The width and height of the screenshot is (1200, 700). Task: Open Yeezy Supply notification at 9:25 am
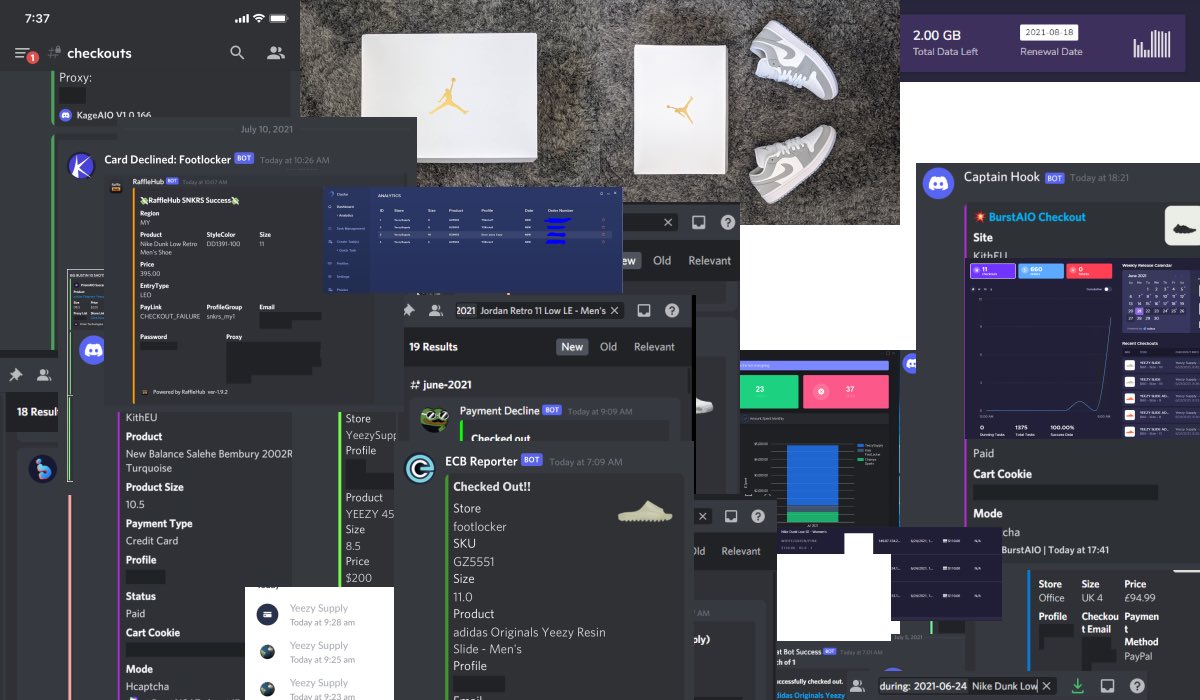point(318,652)
